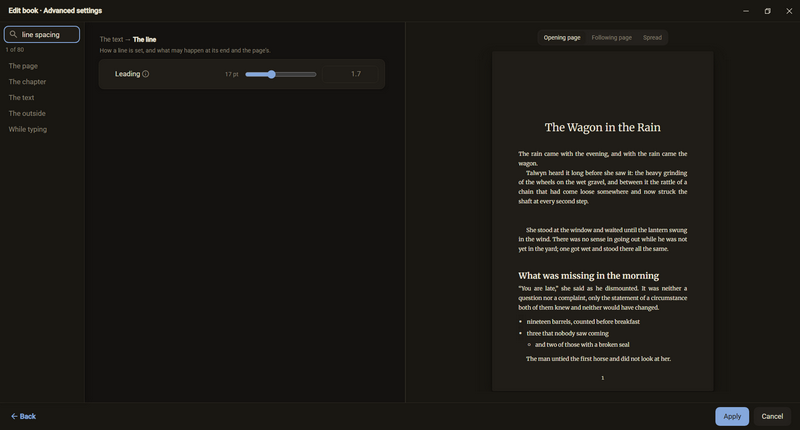Click the 17 pt value label
Screen dimensions: 800x430
(232, 74)
